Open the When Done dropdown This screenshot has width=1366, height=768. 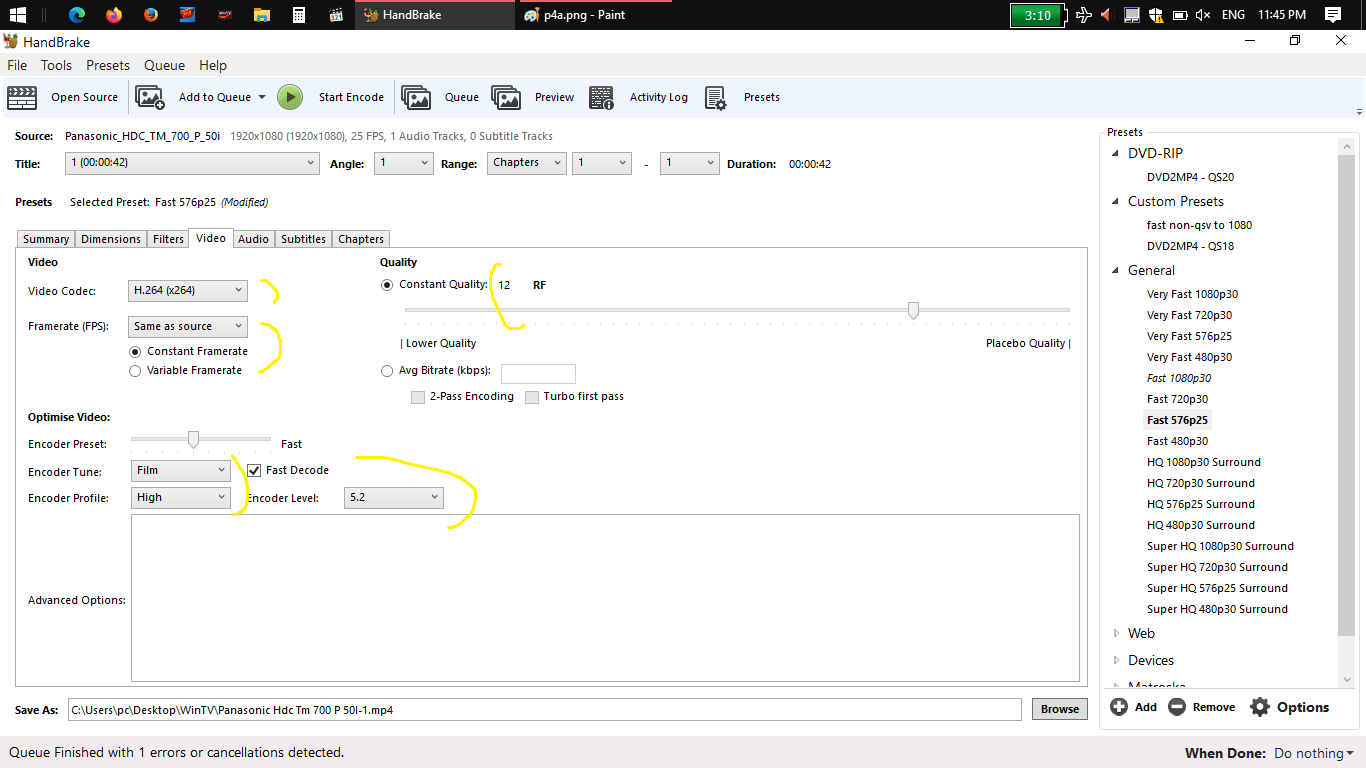pyautogui.click(x=1314, y=753)
